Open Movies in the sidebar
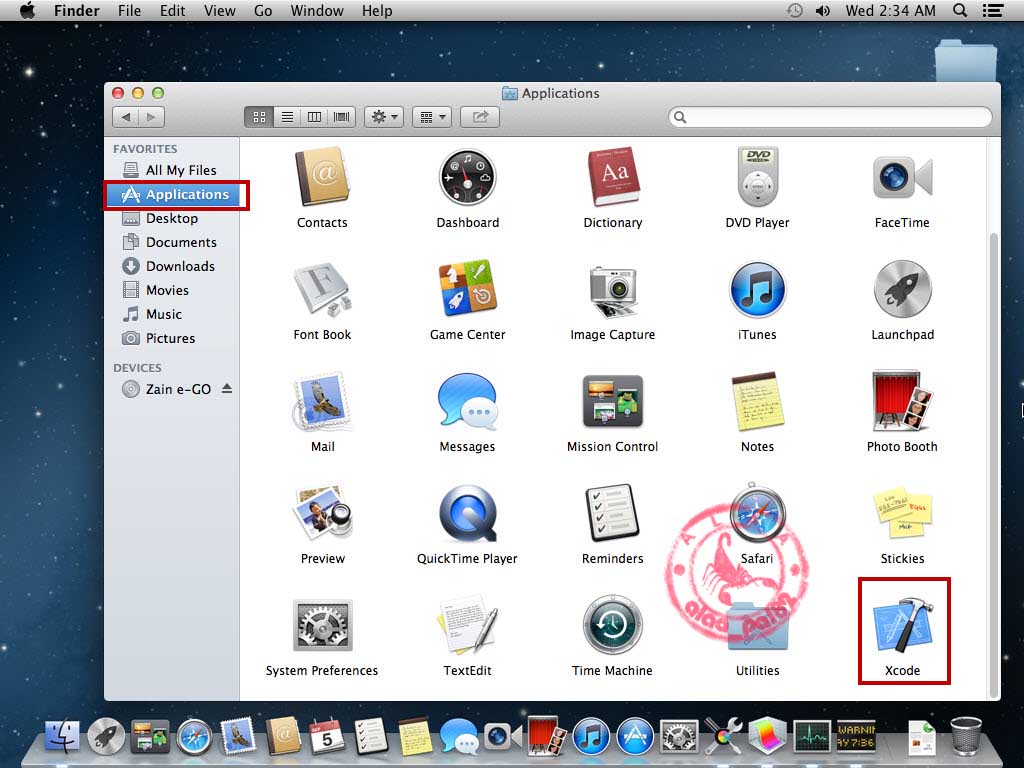Screen dimensions: 1024x768 coord(171,290)
